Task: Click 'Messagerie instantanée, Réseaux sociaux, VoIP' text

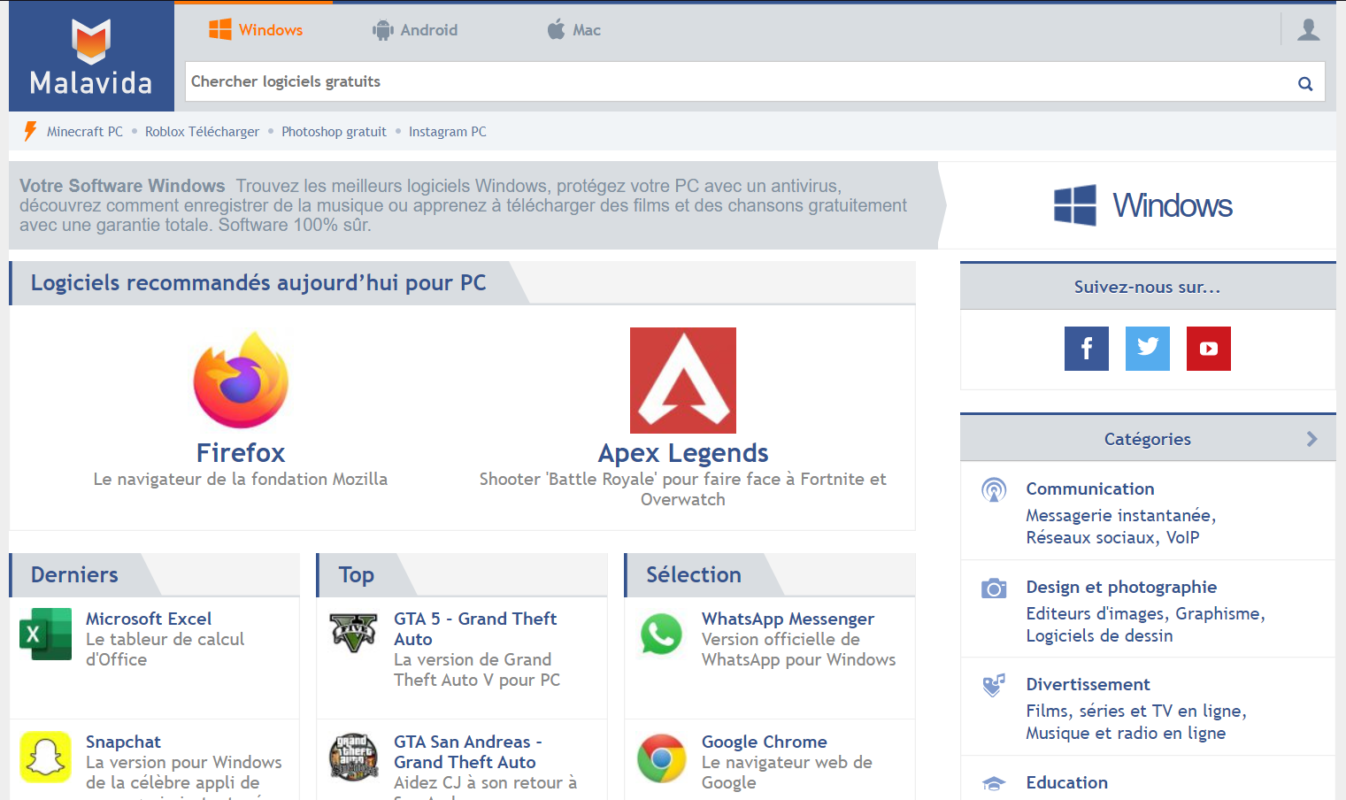Action: pyautogui.click(x=1121, y=527)
